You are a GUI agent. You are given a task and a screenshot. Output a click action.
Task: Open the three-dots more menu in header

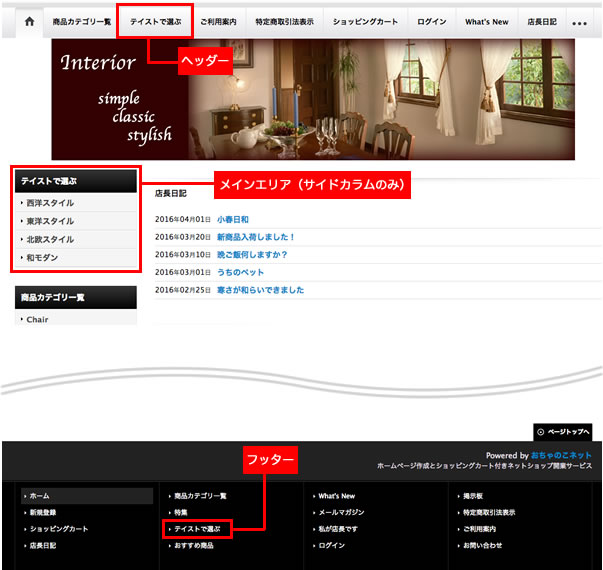[579, 23]
